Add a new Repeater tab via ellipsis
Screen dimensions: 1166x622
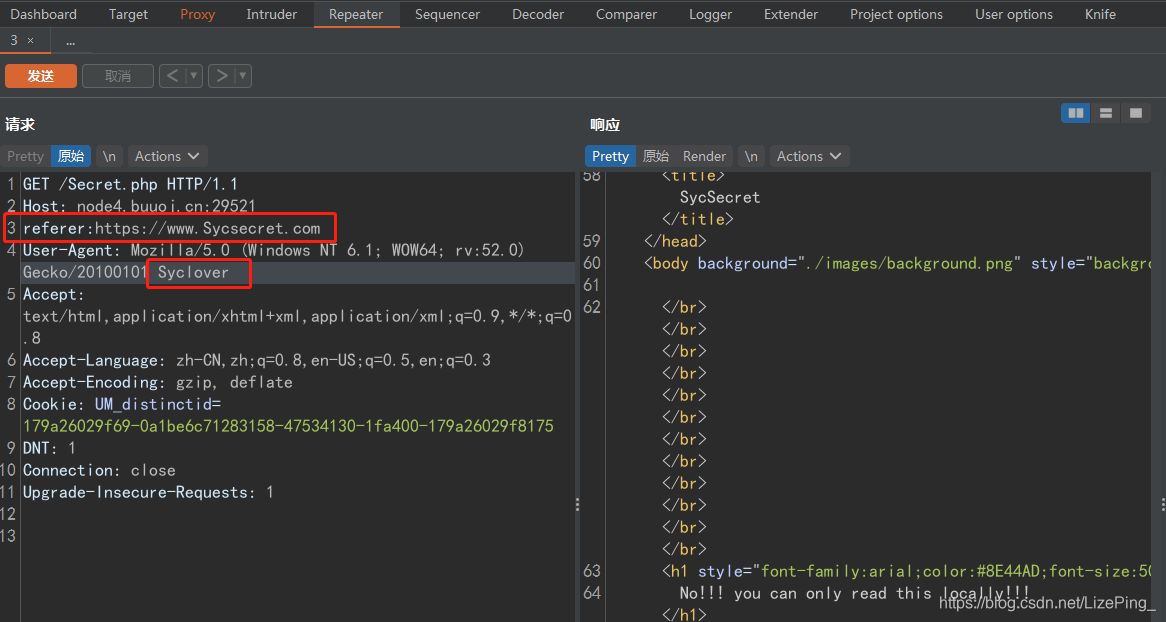coord(71,42)
